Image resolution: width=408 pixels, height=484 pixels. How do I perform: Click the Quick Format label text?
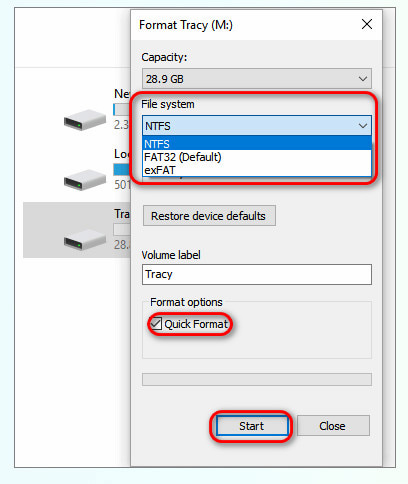196,324
